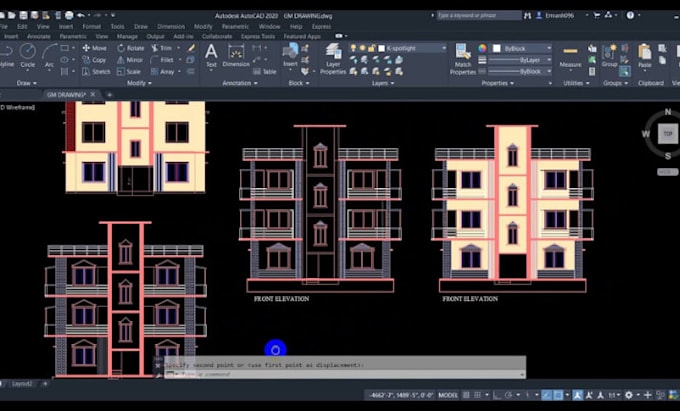Screen dimensions: 680x411
Task: Activate the Trim tool
Action: (162, 48)
